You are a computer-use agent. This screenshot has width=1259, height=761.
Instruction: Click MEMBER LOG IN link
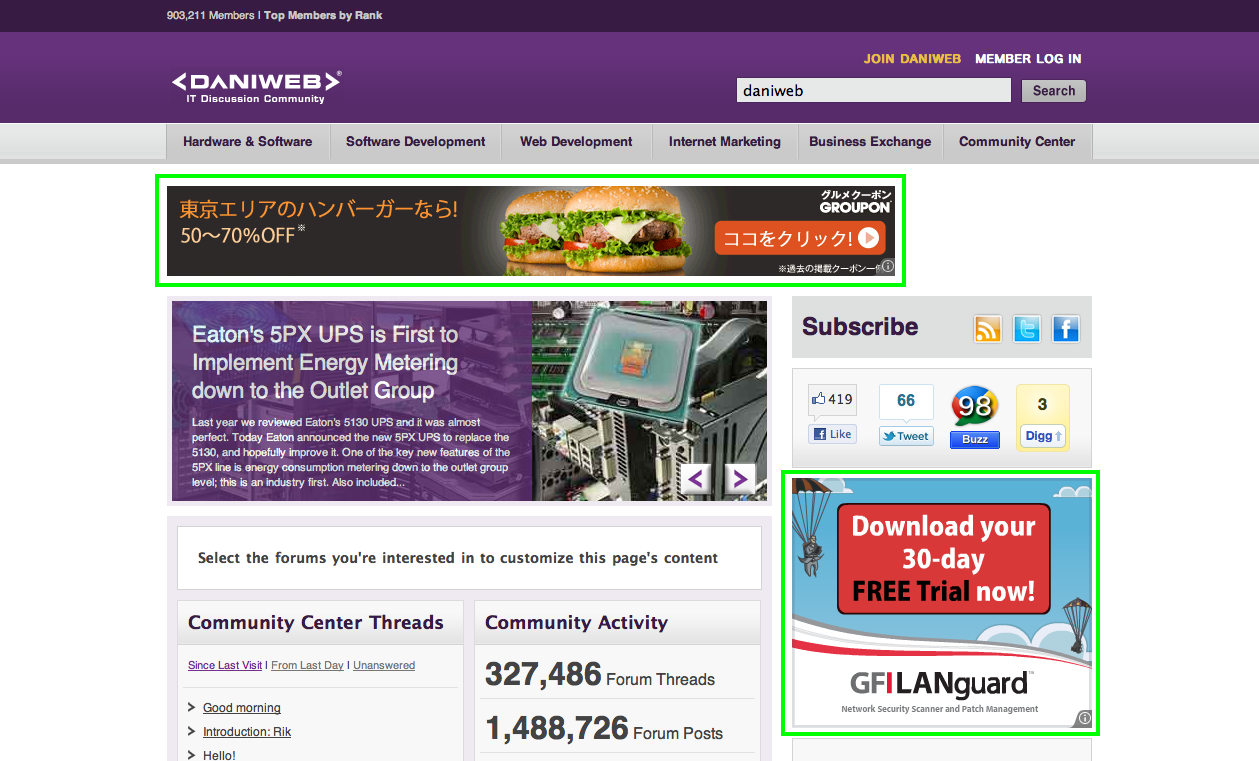pos(1028,59)
